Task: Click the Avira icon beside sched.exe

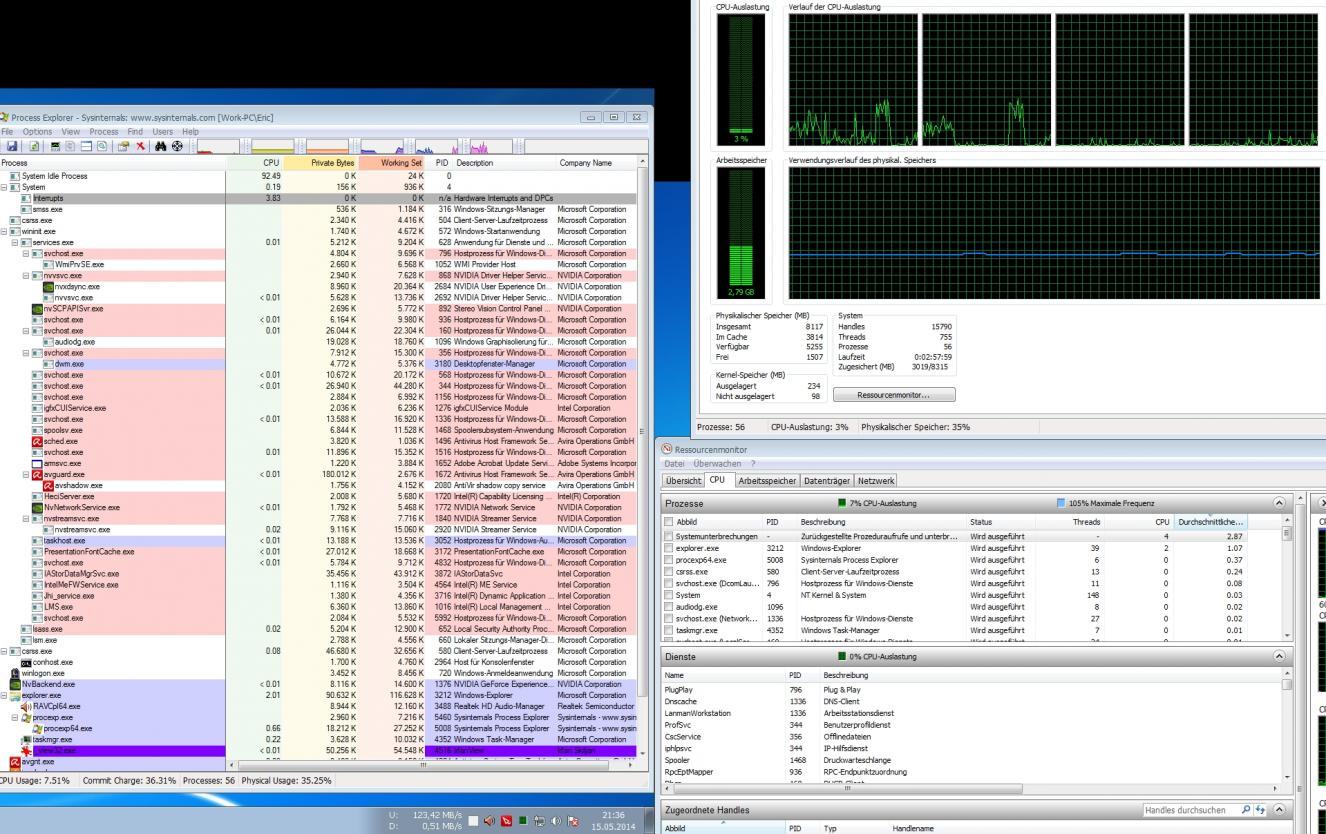Action: point(37,441)
